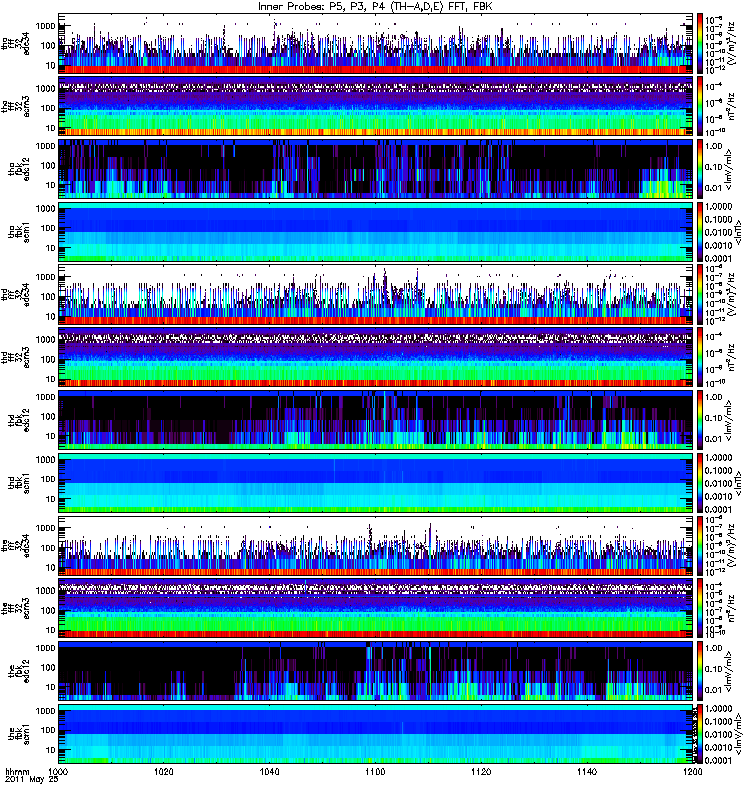Click the color bar of tha fff scm3 panel

(700, 106)
